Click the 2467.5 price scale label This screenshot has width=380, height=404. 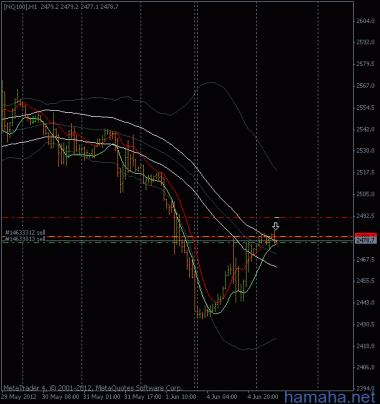pos(365,259)
